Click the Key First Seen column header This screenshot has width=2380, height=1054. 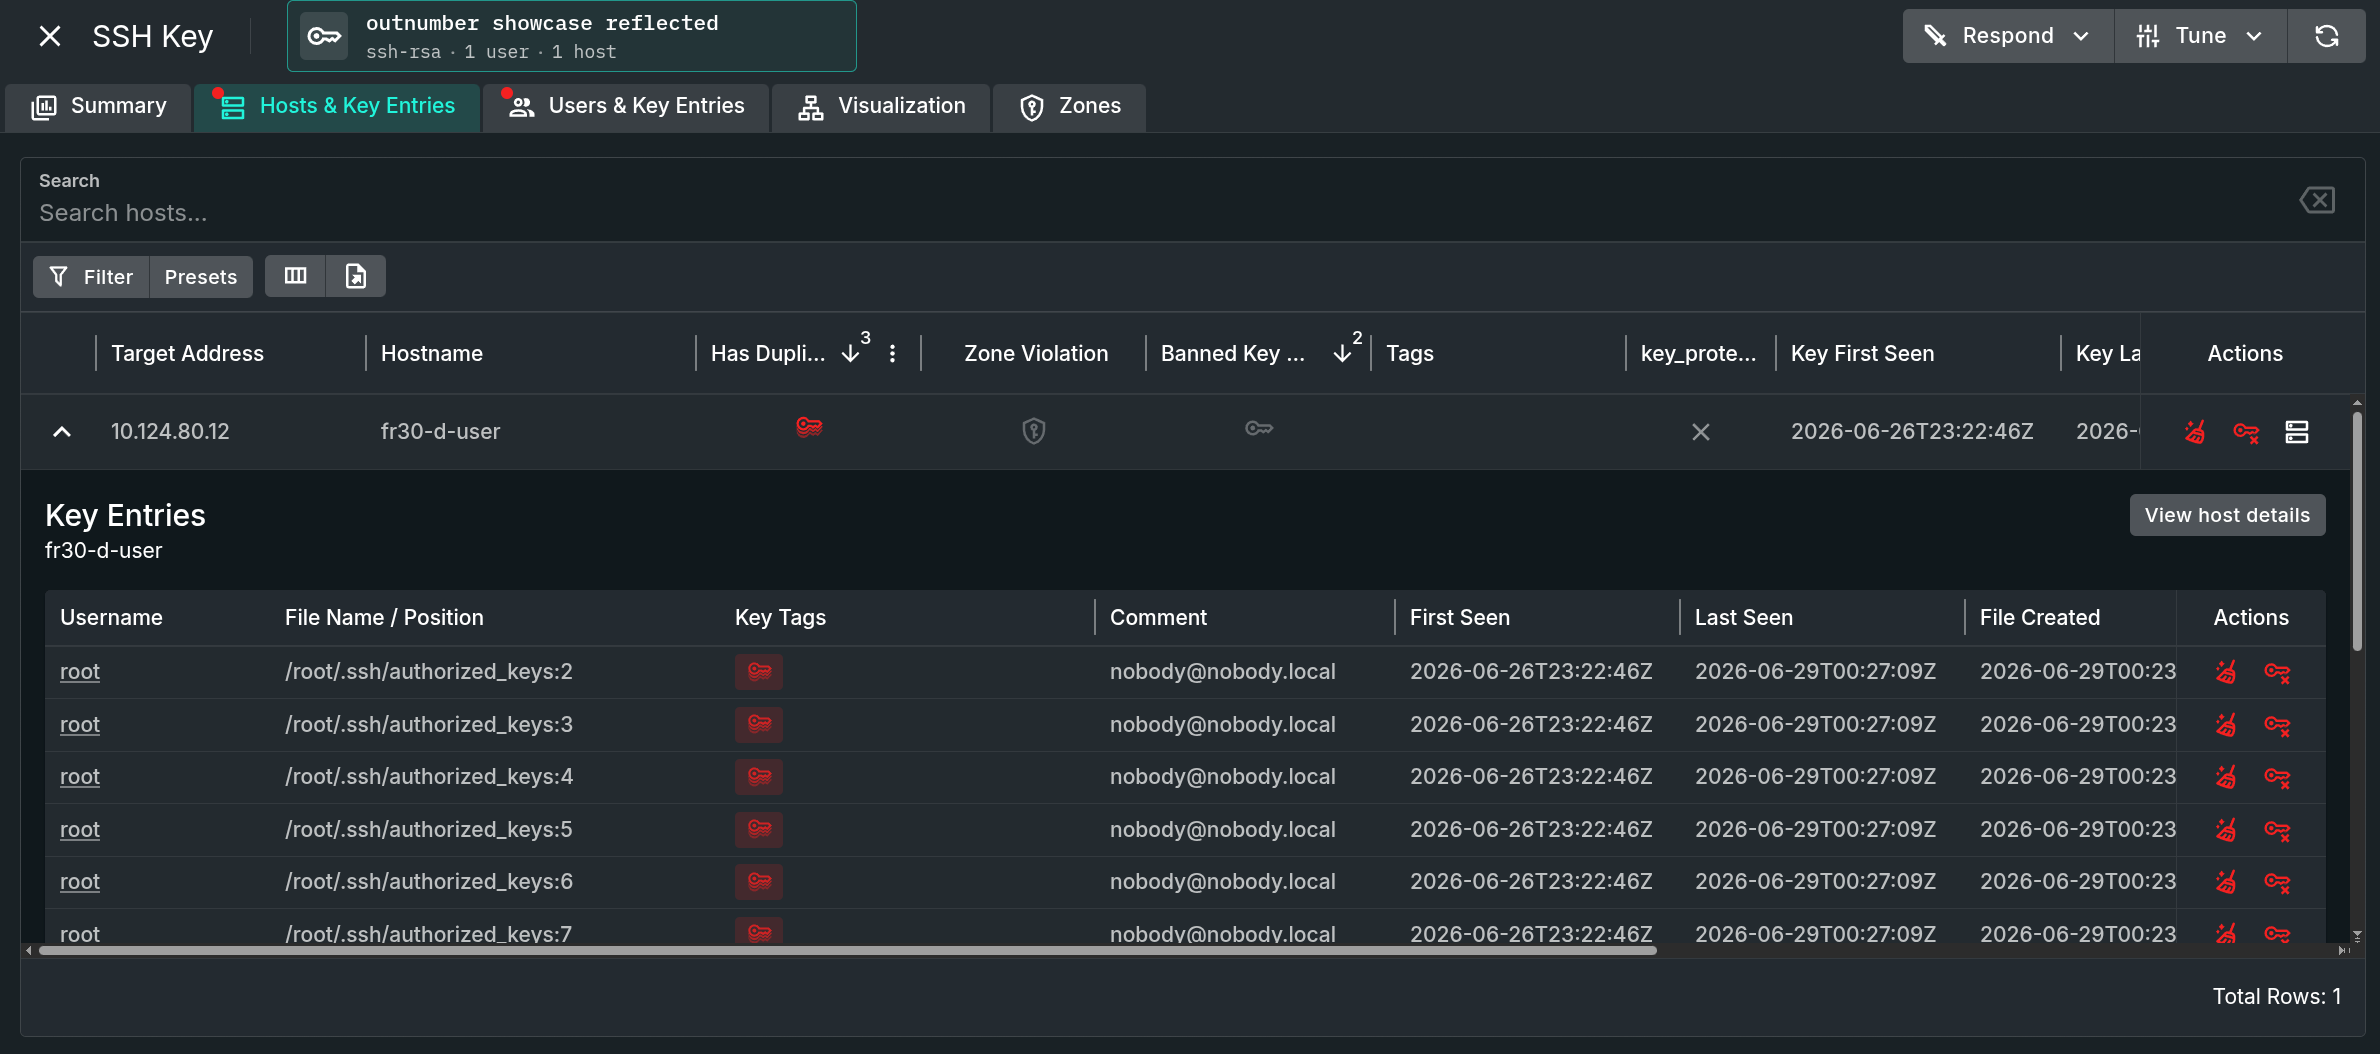click(1862, 354)
